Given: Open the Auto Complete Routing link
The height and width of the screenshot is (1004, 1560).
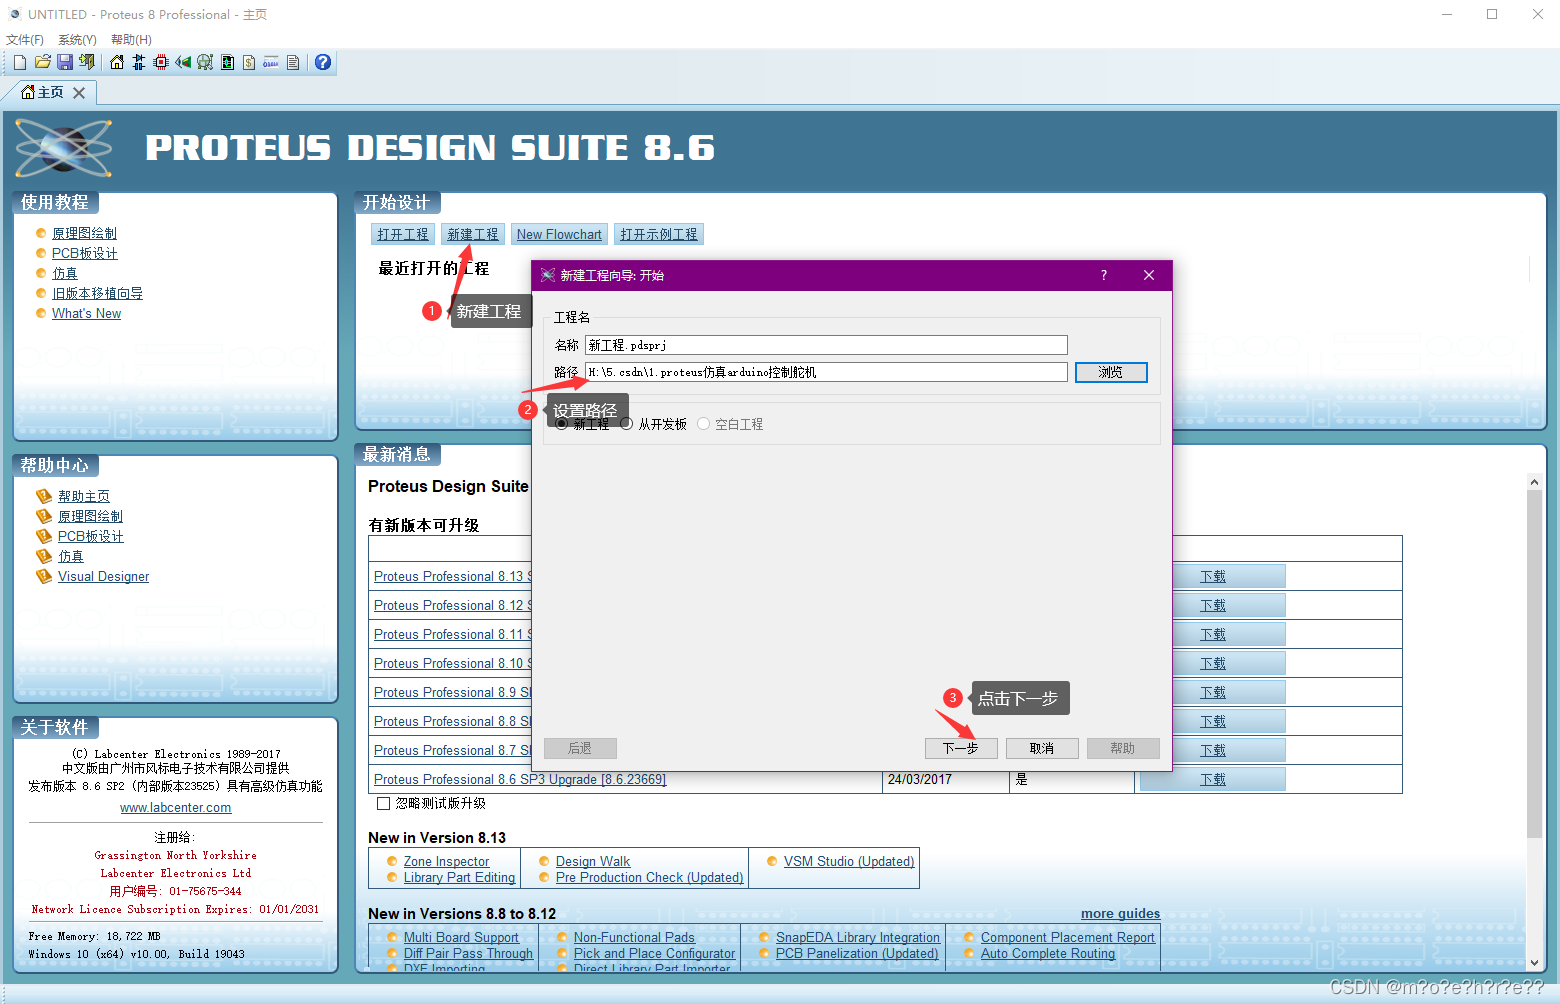Looking at the screenshot, I should coord(1048,953).
